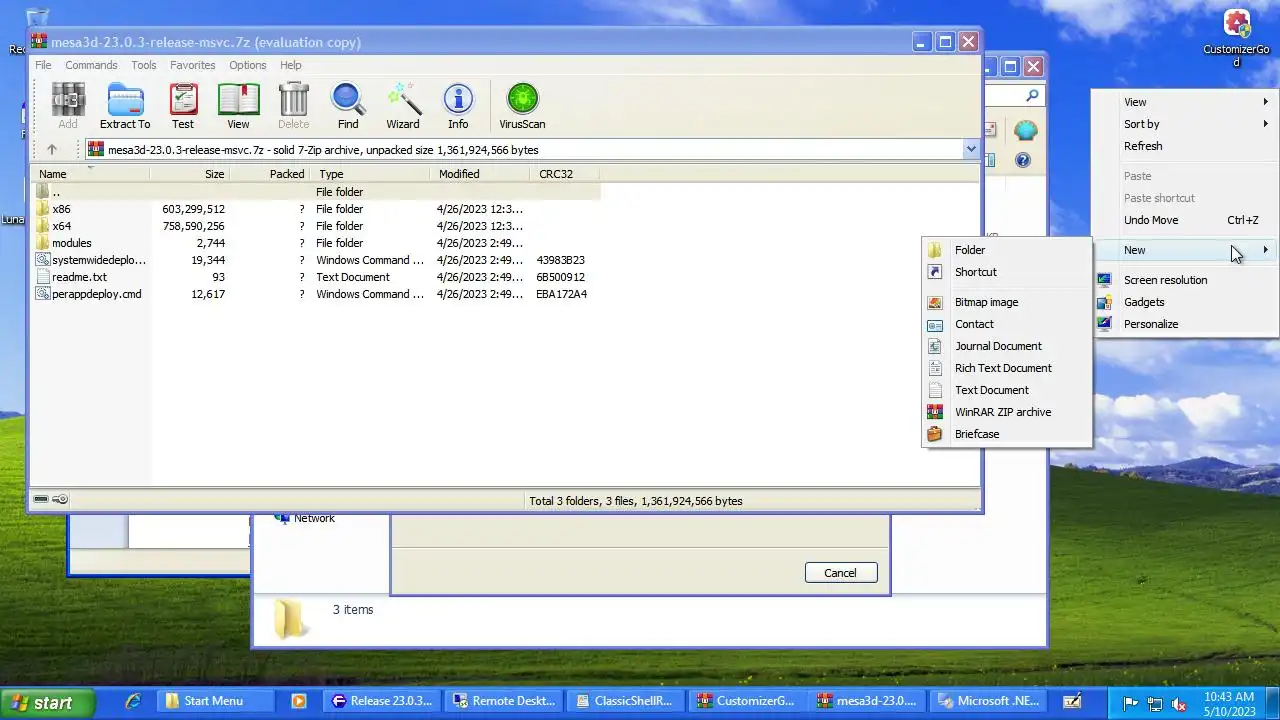This screenshot has height=720, width=1280.
Task: Select the x64 folder row
Action: [x=315, y=226]
